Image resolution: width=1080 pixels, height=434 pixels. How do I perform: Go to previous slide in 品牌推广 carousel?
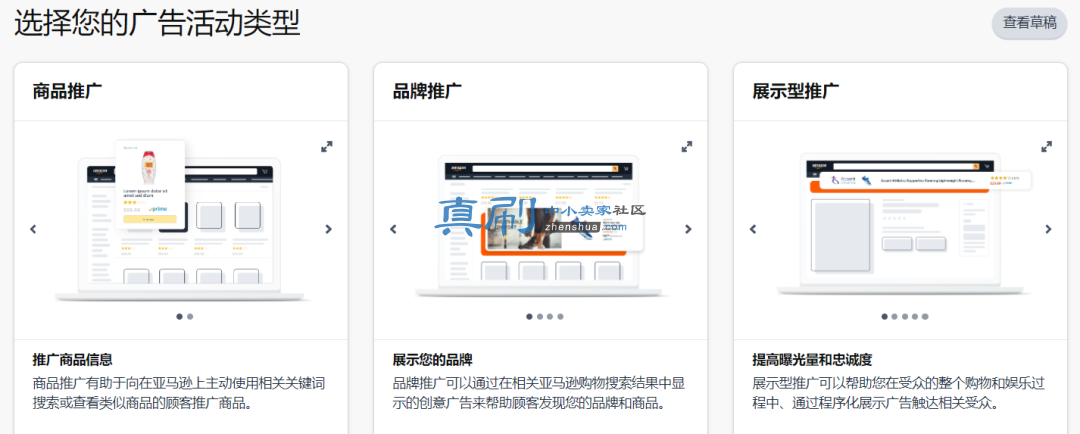(393, 229)
